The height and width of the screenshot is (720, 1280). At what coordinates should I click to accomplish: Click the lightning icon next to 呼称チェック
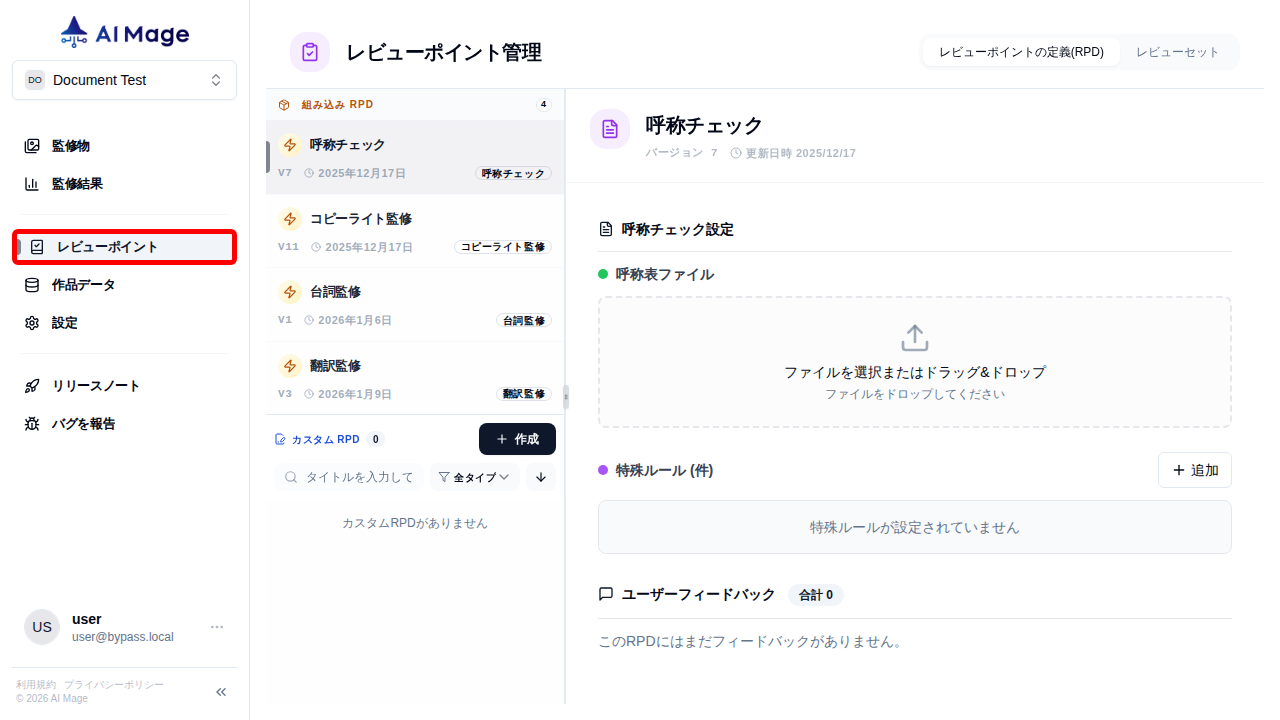point(290,144)
